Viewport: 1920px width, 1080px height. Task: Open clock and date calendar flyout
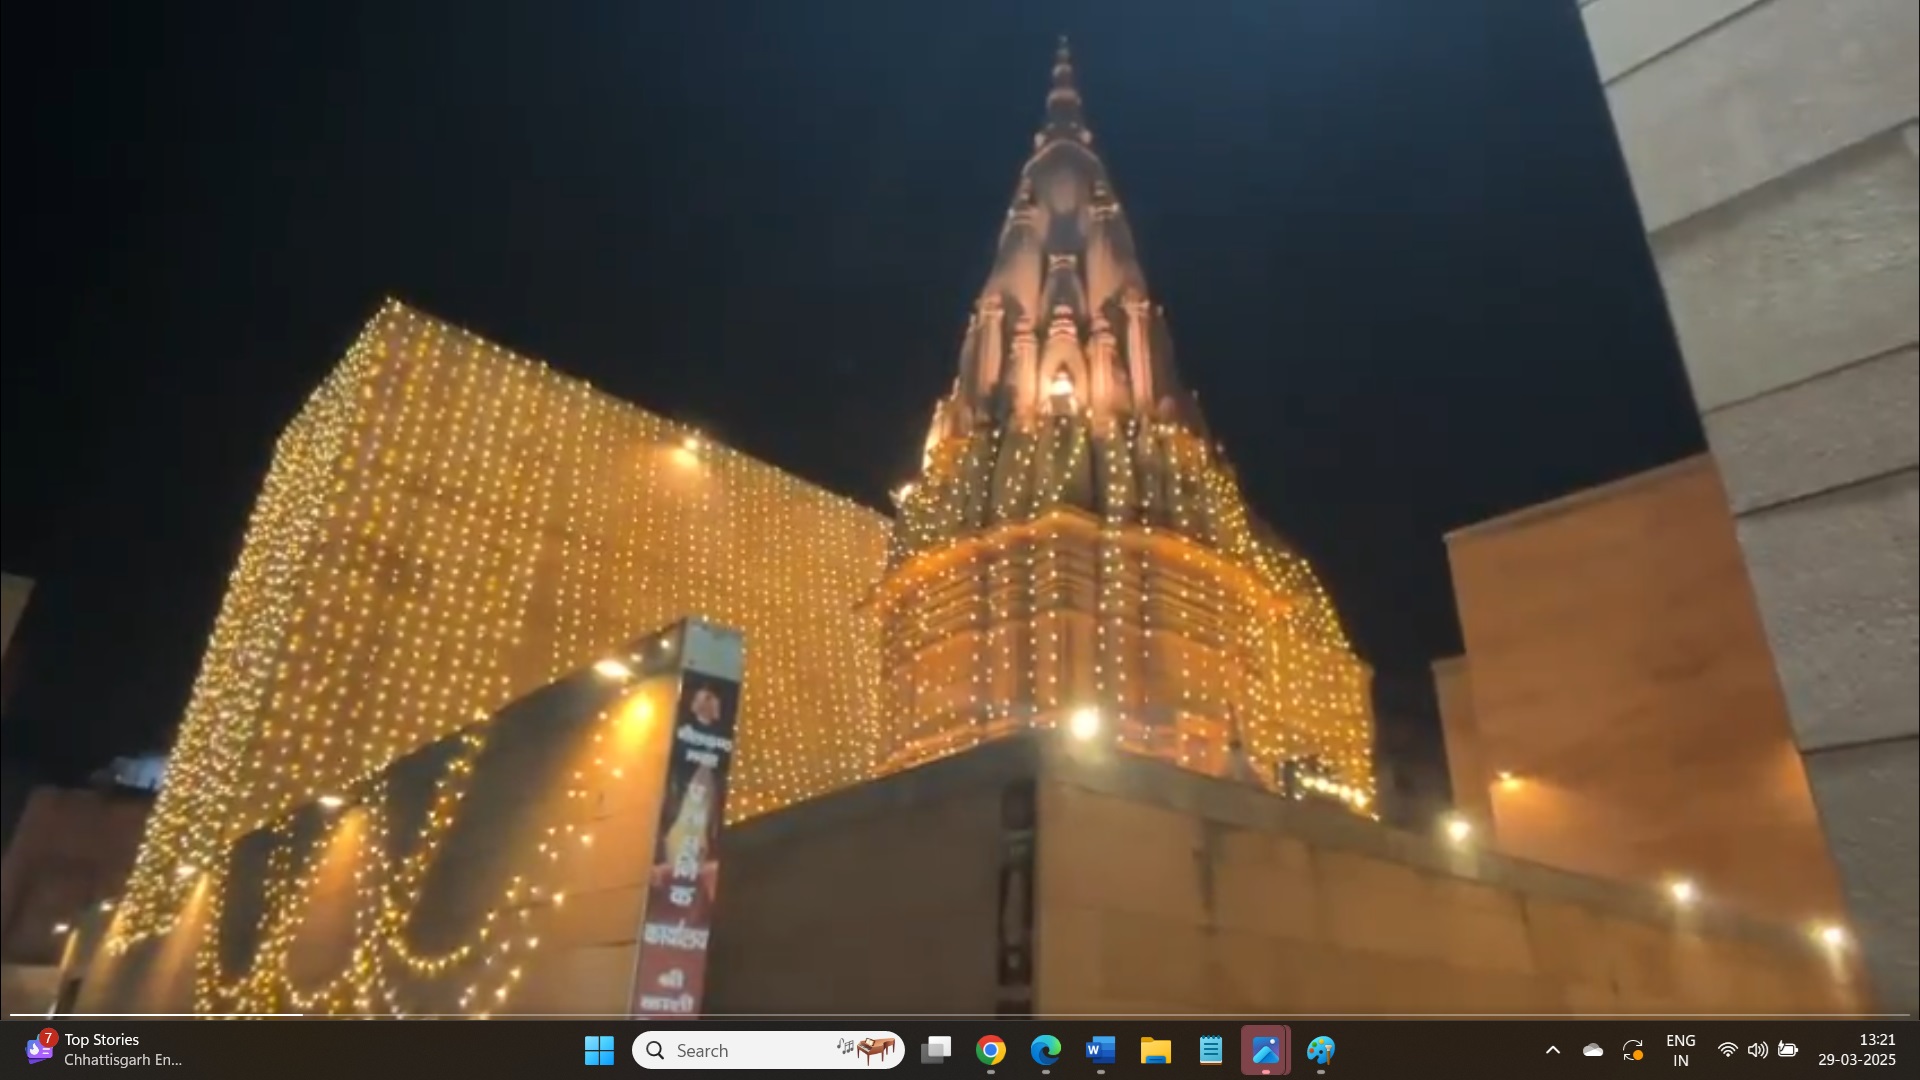[x=1857, y=1050]
